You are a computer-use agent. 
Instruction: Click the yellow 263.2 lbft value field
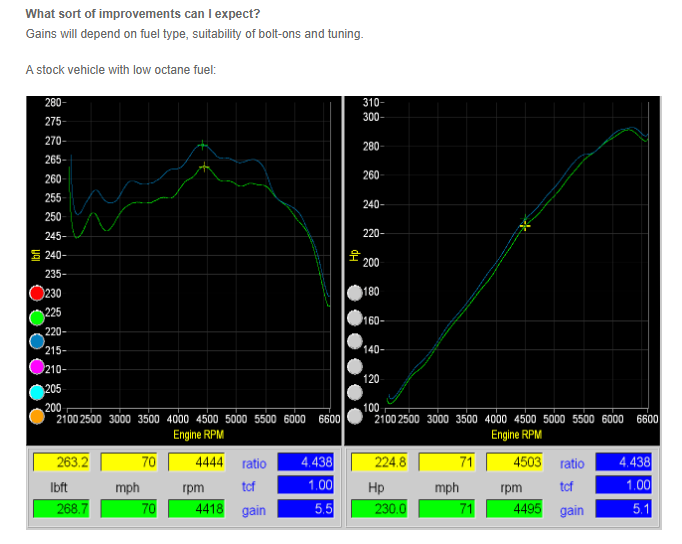tap(61, 463)
